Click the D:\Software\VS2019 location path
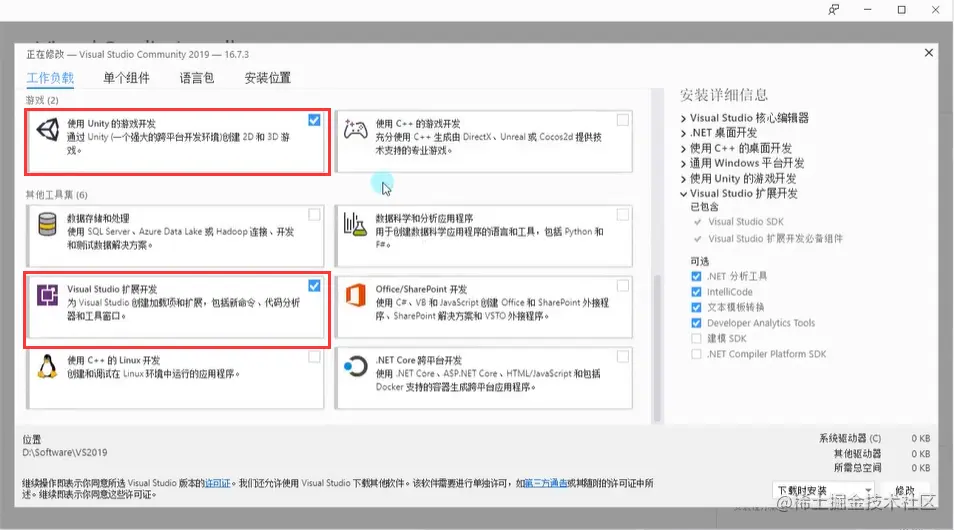 pyautogui.click(x=64, y=453)
